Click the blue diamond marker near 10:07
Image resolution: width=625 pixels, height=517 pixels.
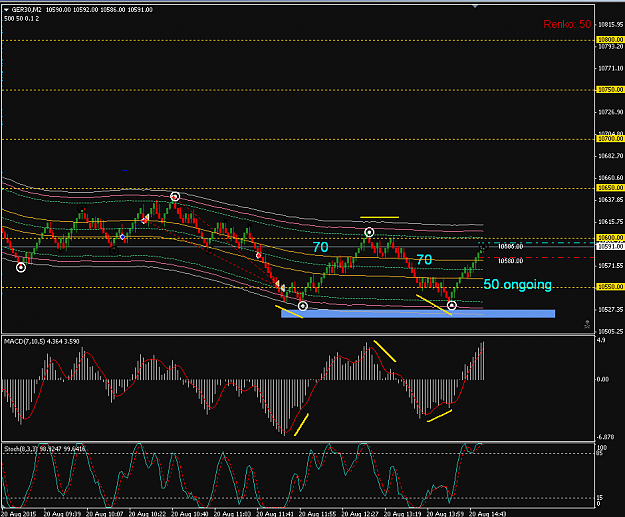click(123, 237)
